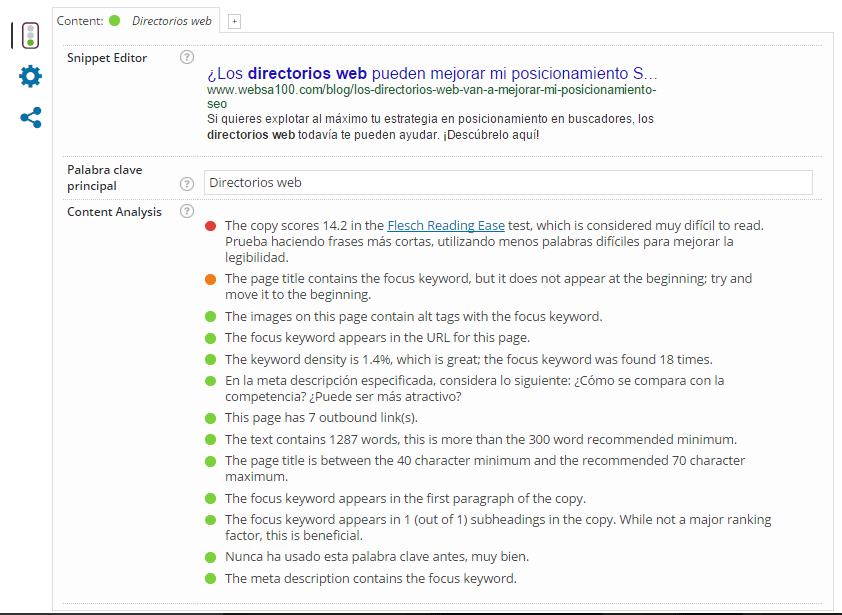Open the gear advanced settings tab
Viewport: 842px width, 615px height.
31,76
